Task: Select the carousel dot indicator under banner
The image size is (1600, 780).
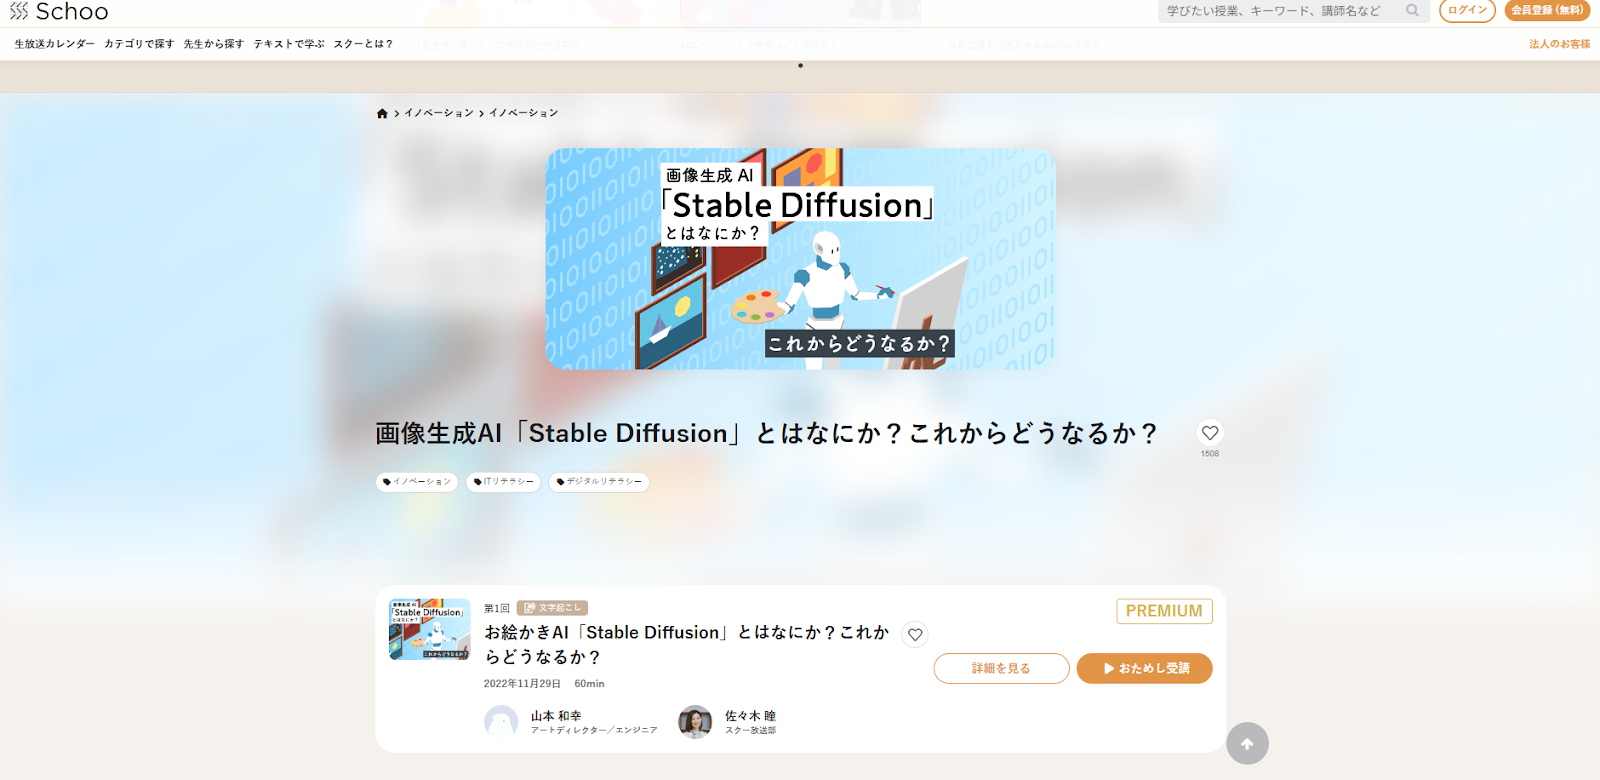Action: [800, 66]
